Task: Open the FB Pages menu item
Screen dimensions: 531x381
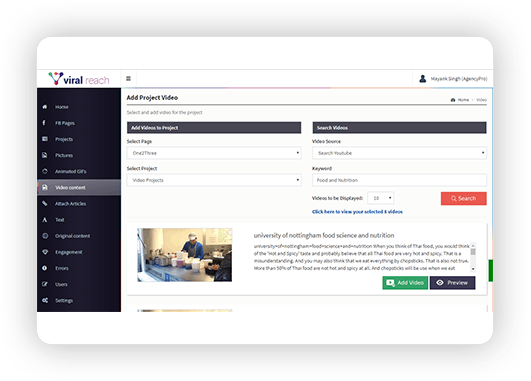Action: pos(79,123)
